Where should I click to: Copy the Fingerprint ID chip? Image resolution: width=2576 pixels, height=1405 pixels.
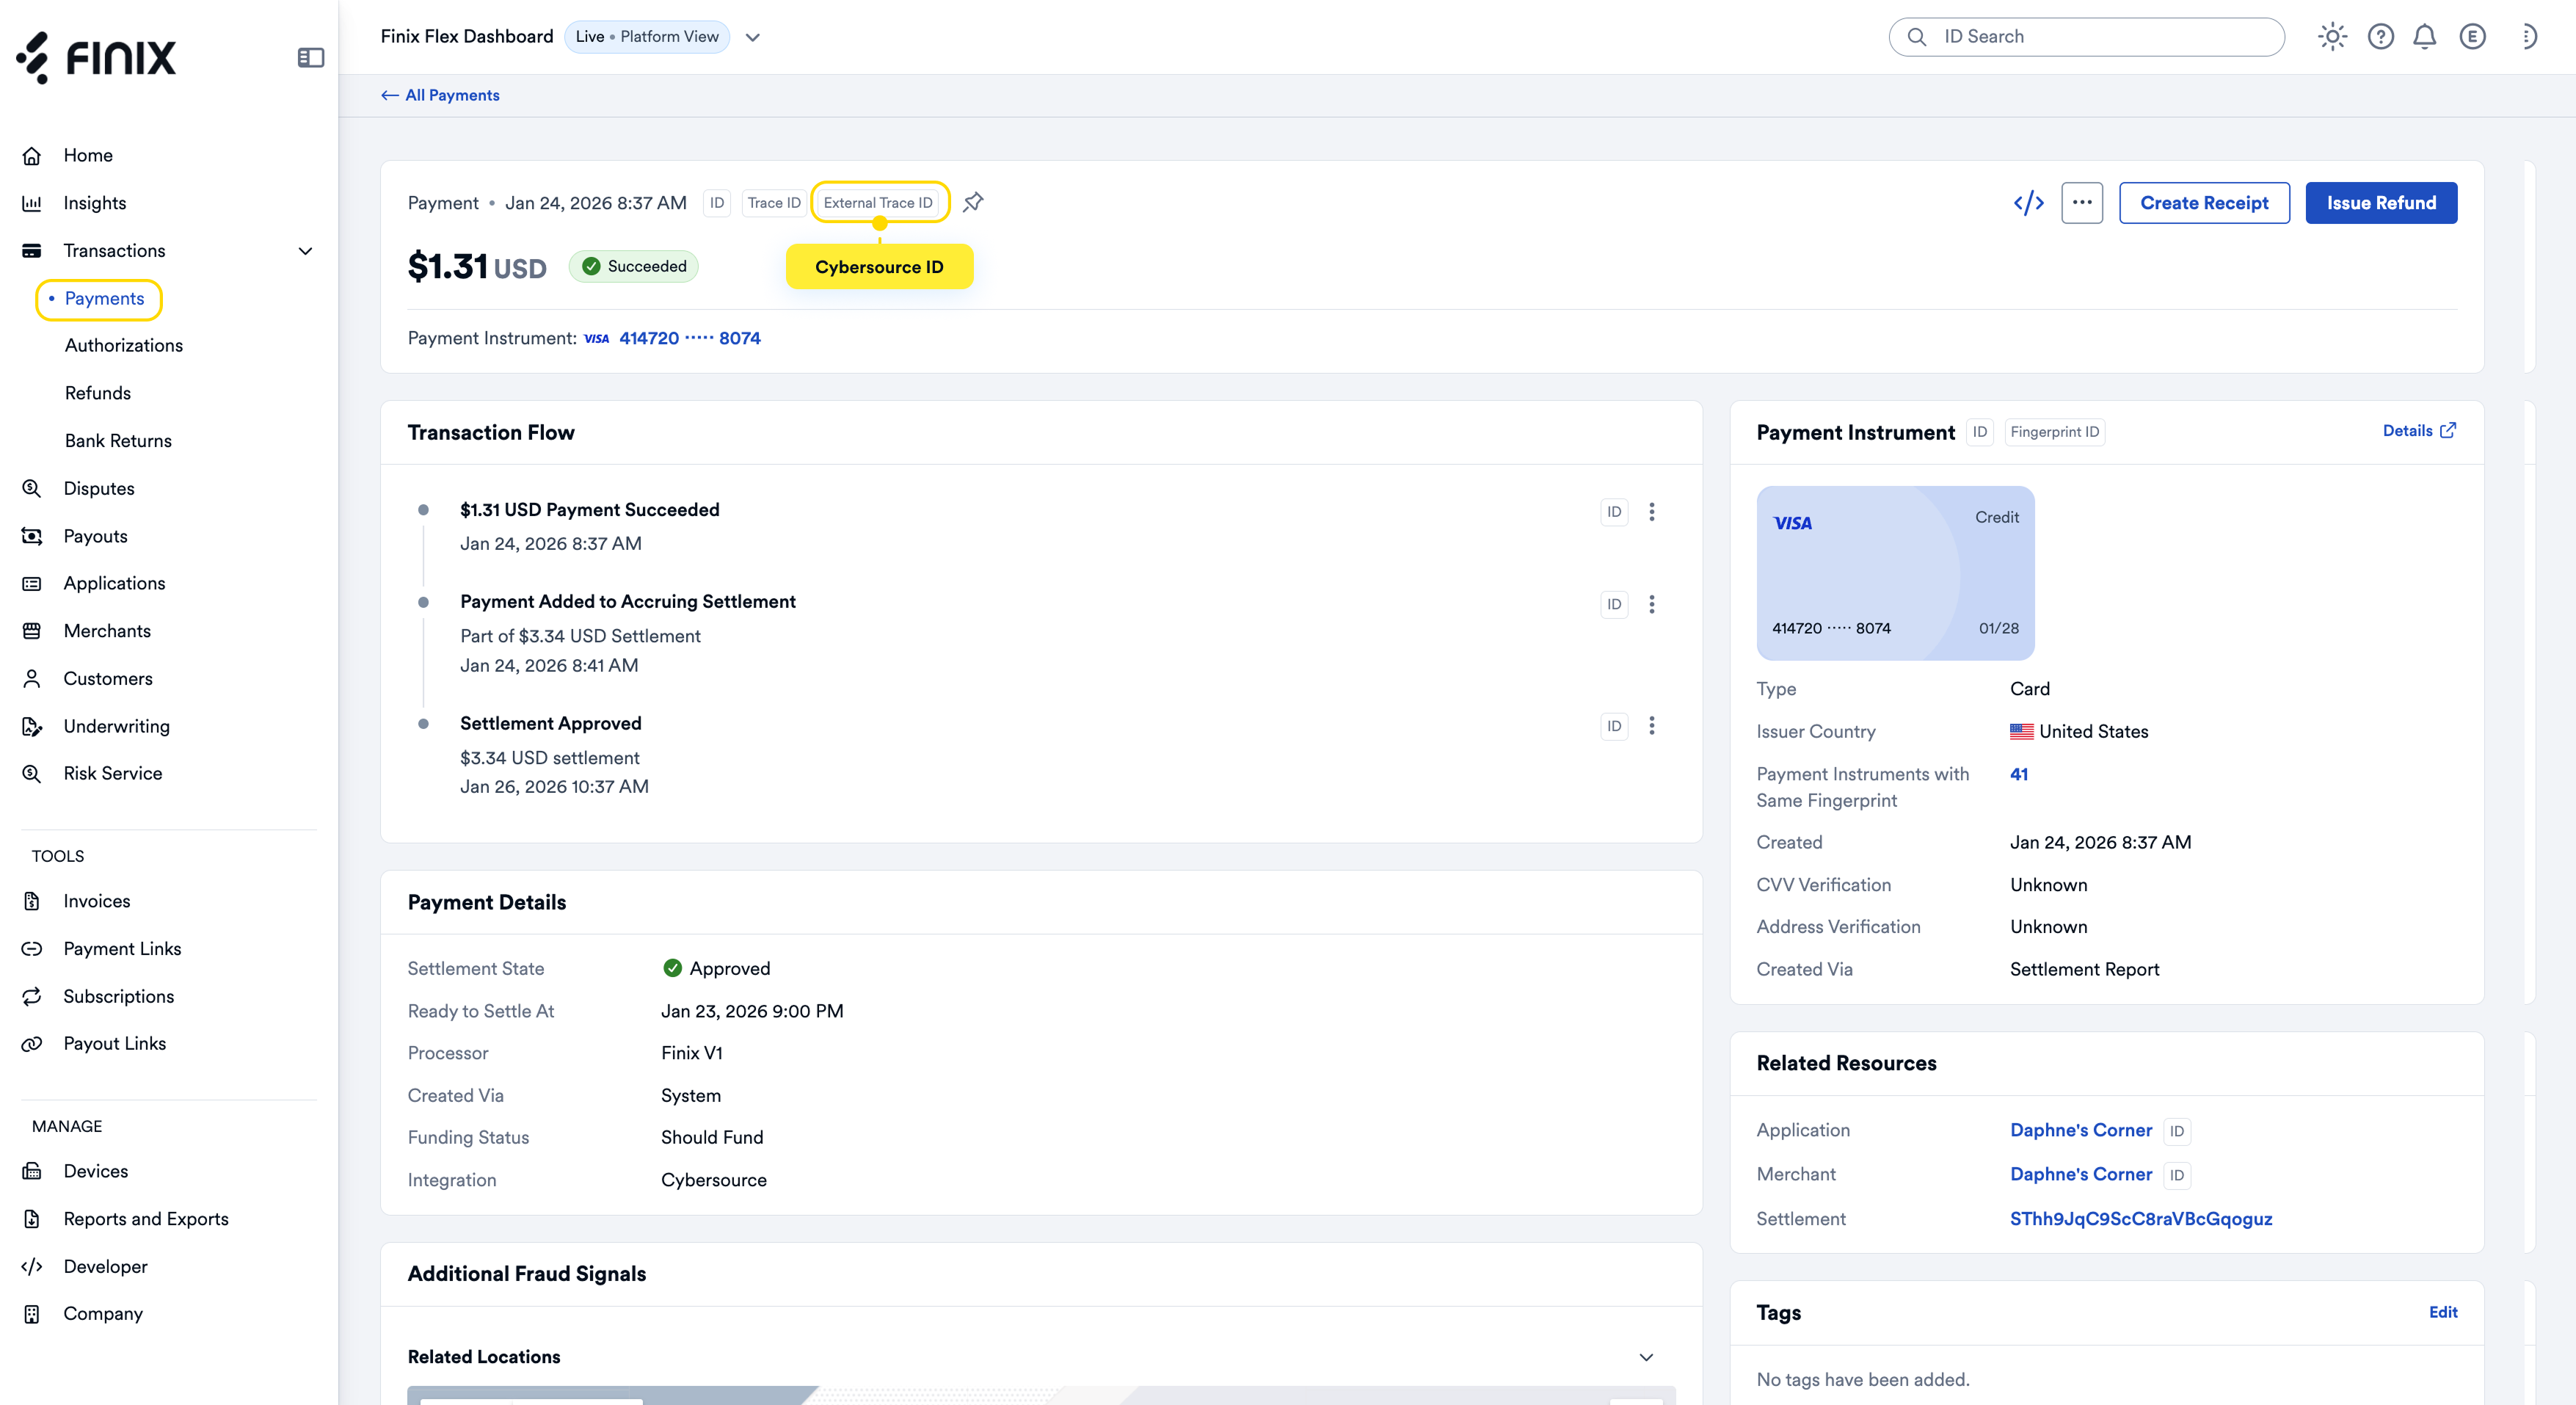pyautogui.click(x=2055, y=432)
